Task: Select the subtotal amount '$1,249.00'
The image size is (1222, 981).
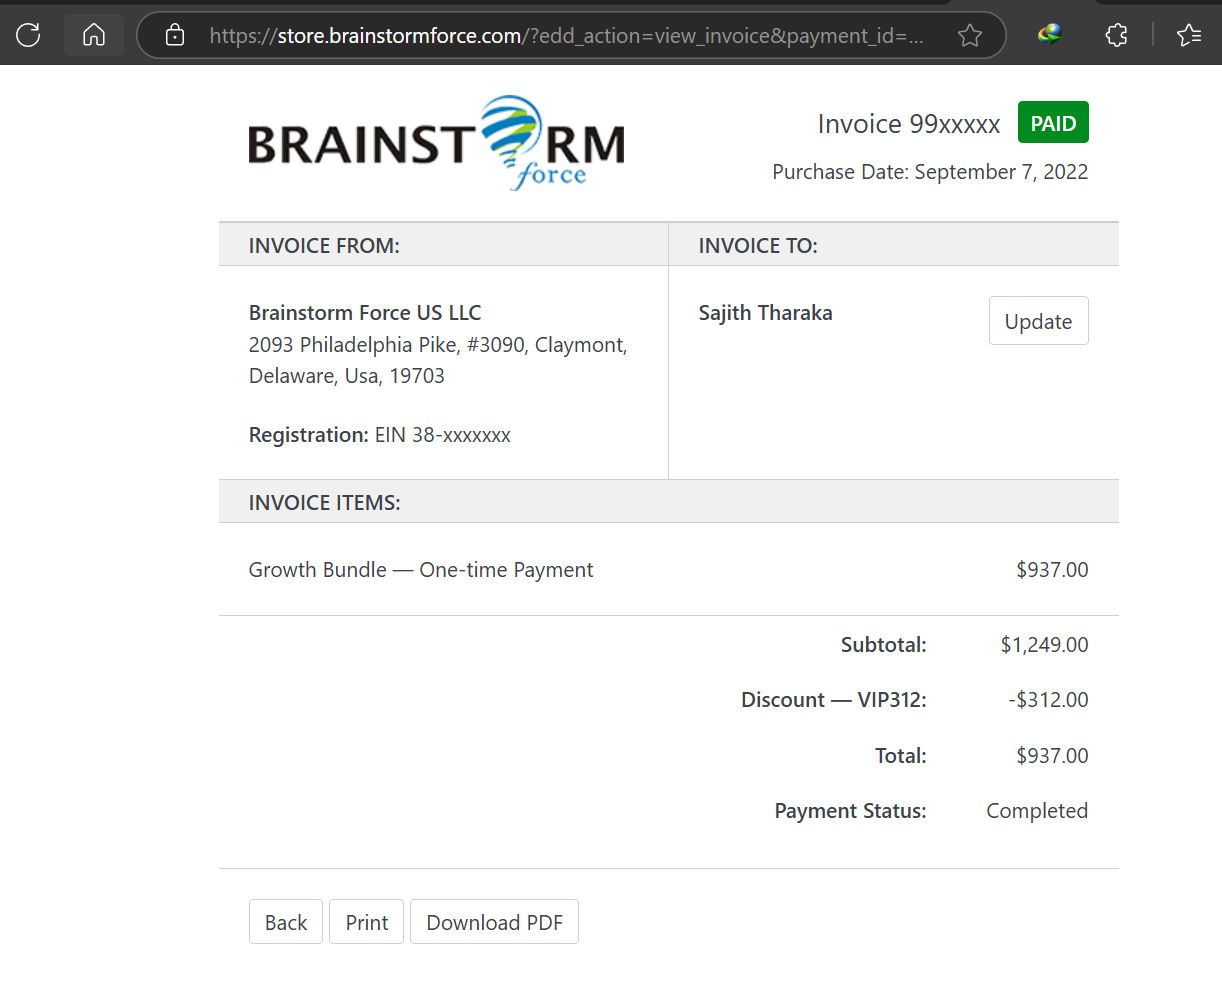Action: tap(1044, 645)
